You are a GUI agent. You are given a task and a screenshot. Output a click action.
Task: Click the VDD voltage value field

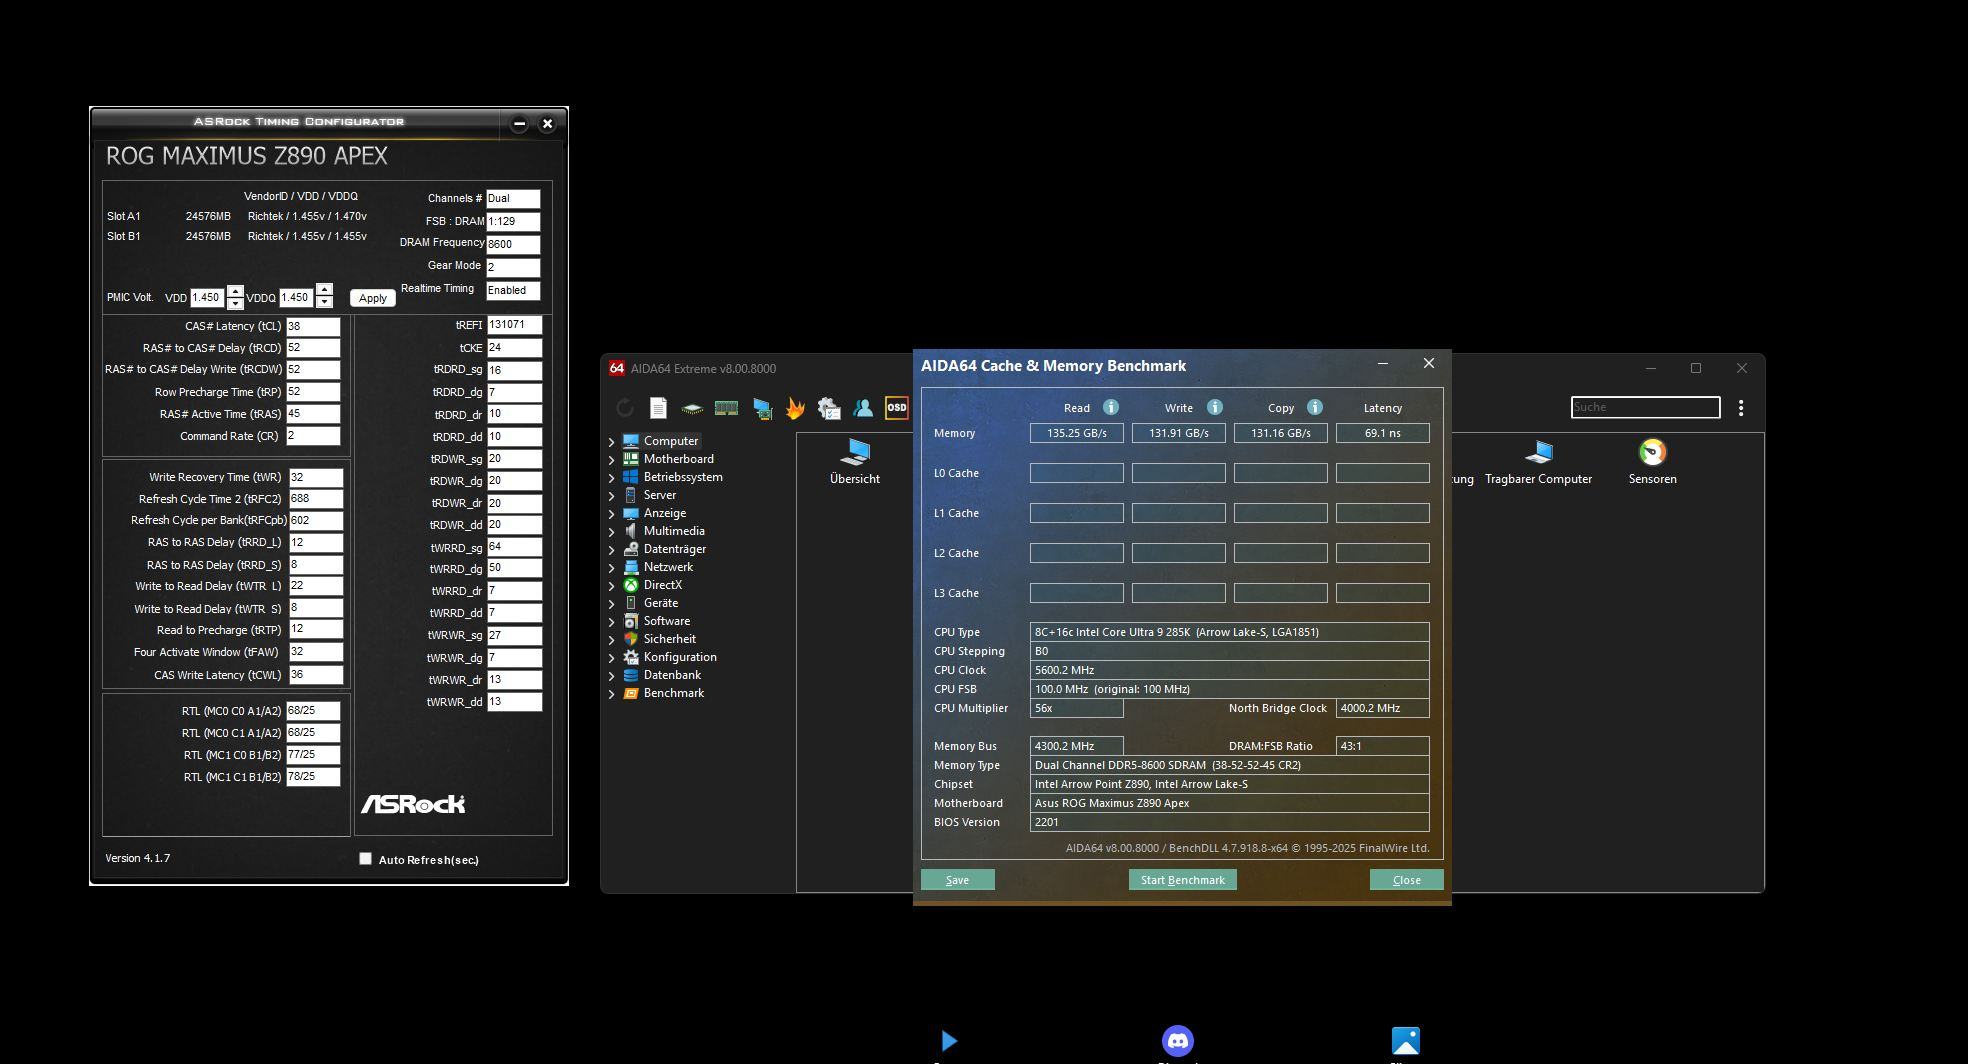click(207, 298)
